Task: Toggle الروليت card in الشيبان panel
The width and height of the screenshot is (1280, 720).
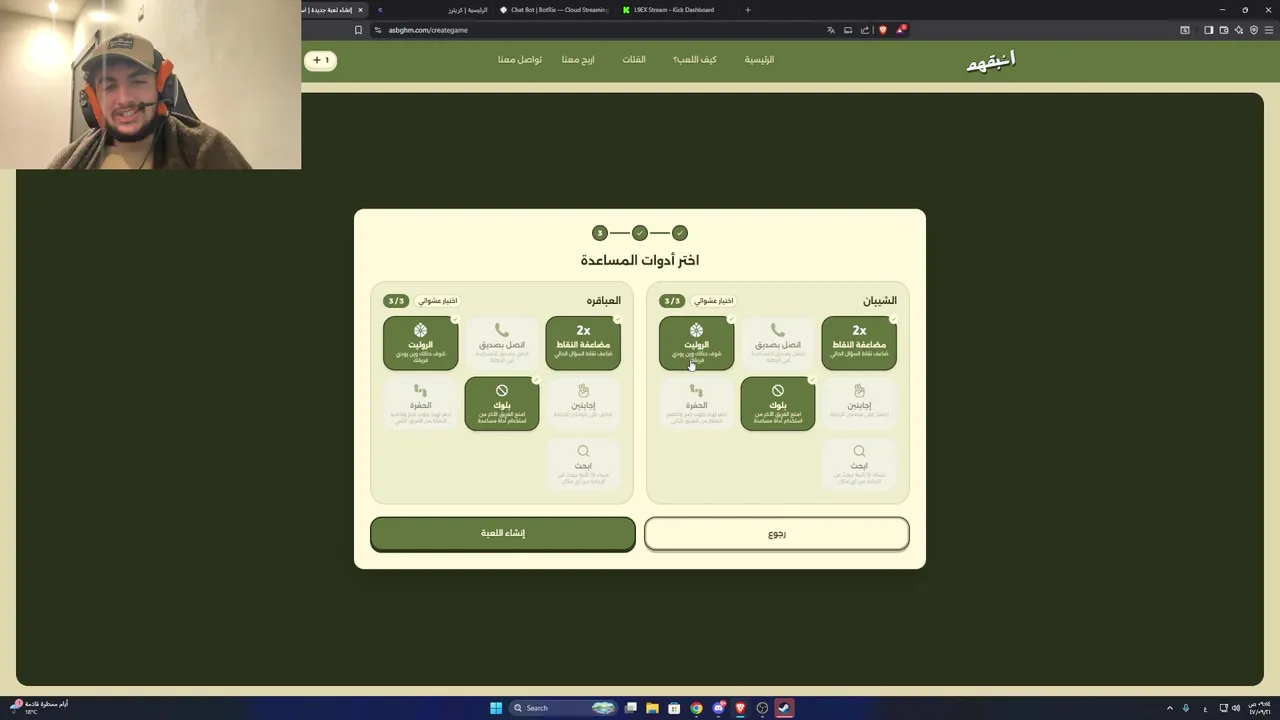Action: point(697,343)
